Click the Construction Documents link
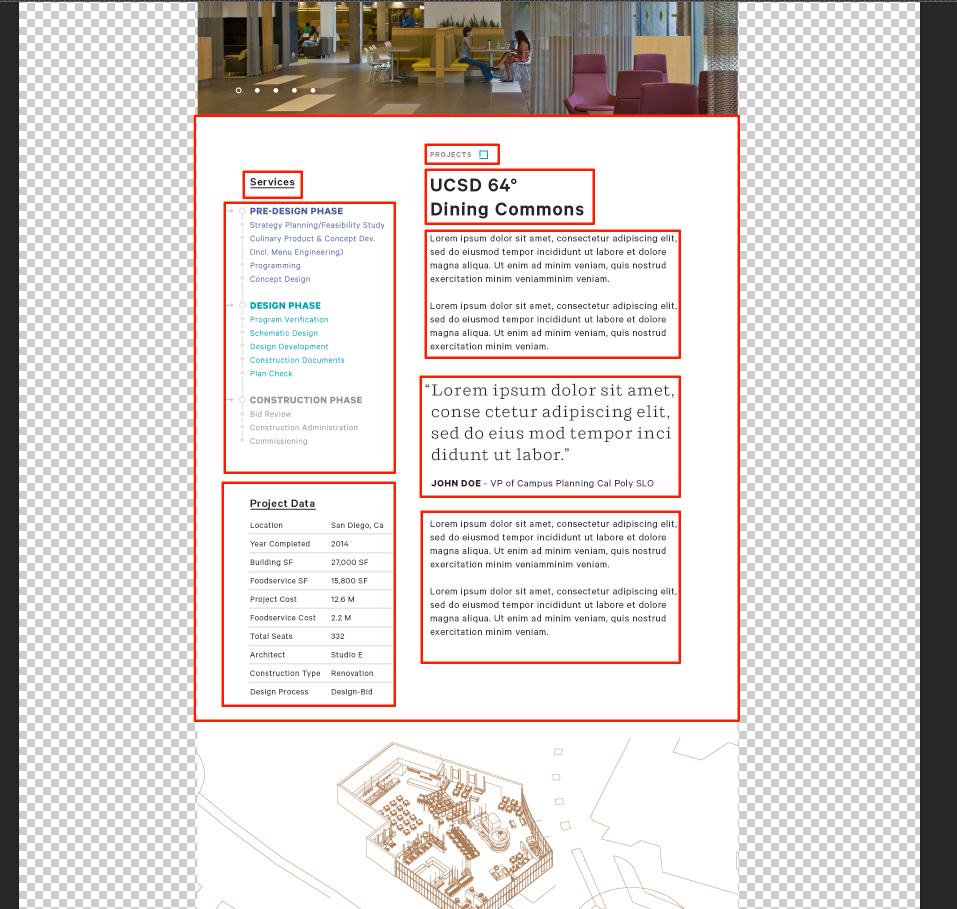Image resolution: width=957 pixels, height=909 pixels. pos(297,360)
